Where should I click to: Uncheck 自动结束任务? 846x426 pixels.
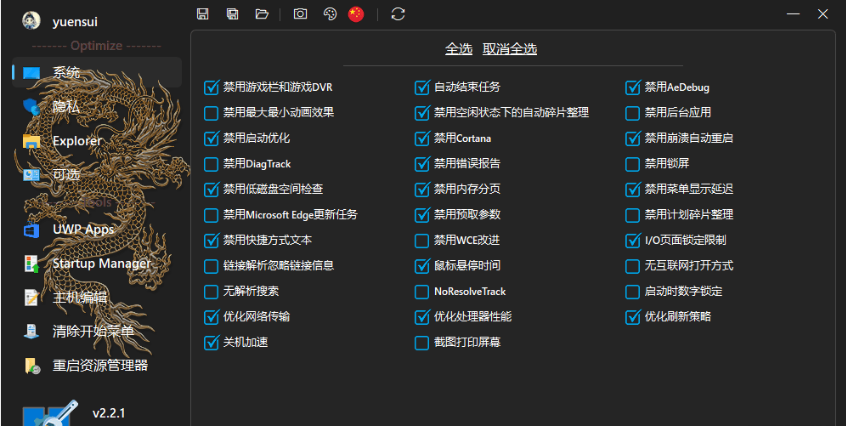[x=421, y=87]
